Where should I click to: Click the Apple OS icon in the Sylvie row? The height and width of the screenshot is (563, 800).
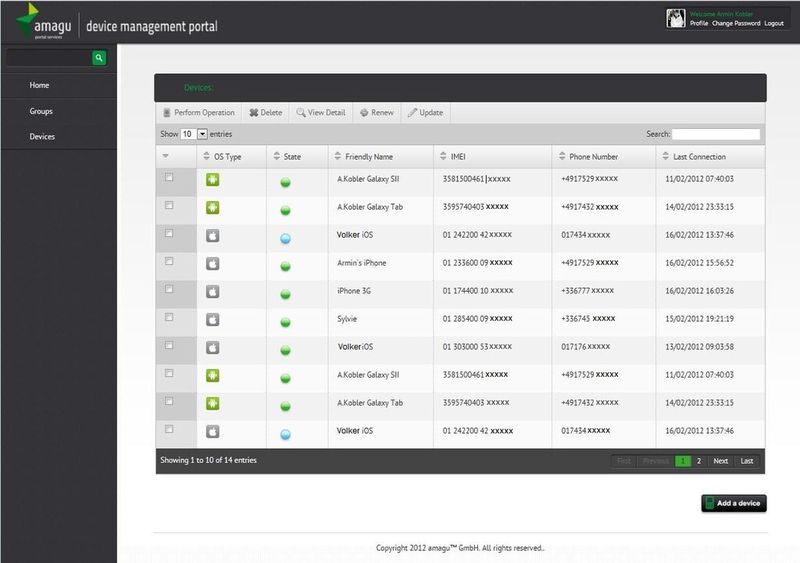click(213, 320)
